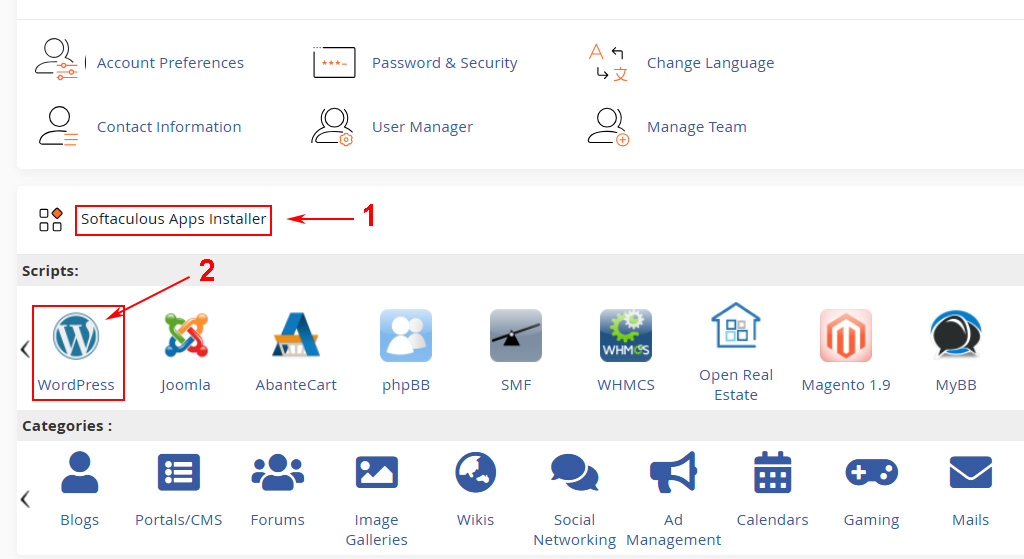This screenshot has width=1024, height=559.
Task: Click the MyBB text label
Action: click(956, 385)
